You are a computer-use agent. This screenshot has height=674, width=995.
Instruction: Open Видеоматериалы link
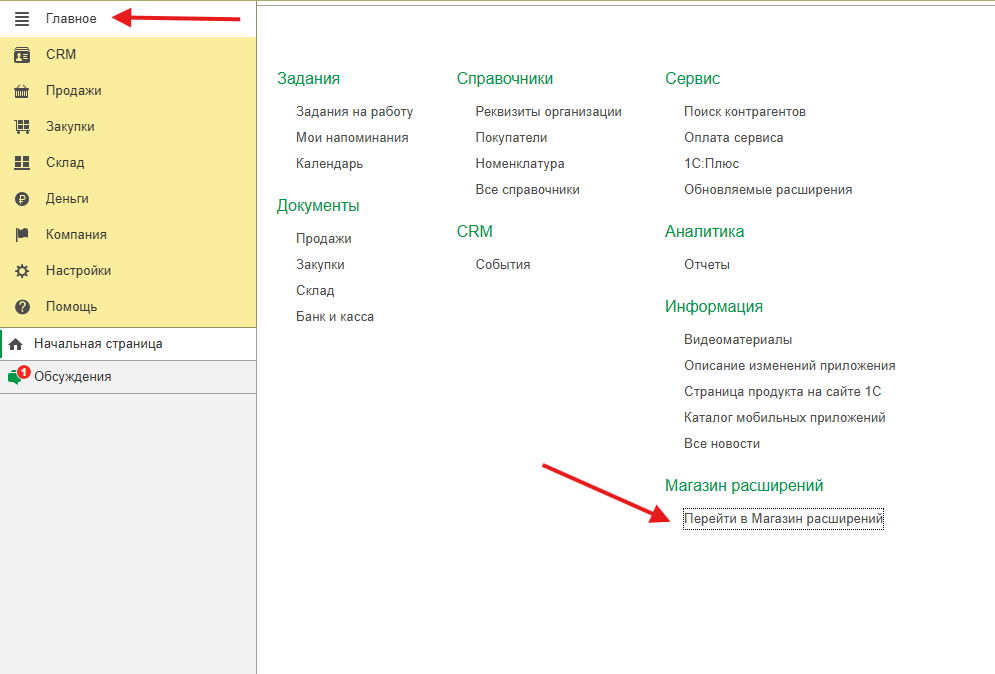[737, 340]
